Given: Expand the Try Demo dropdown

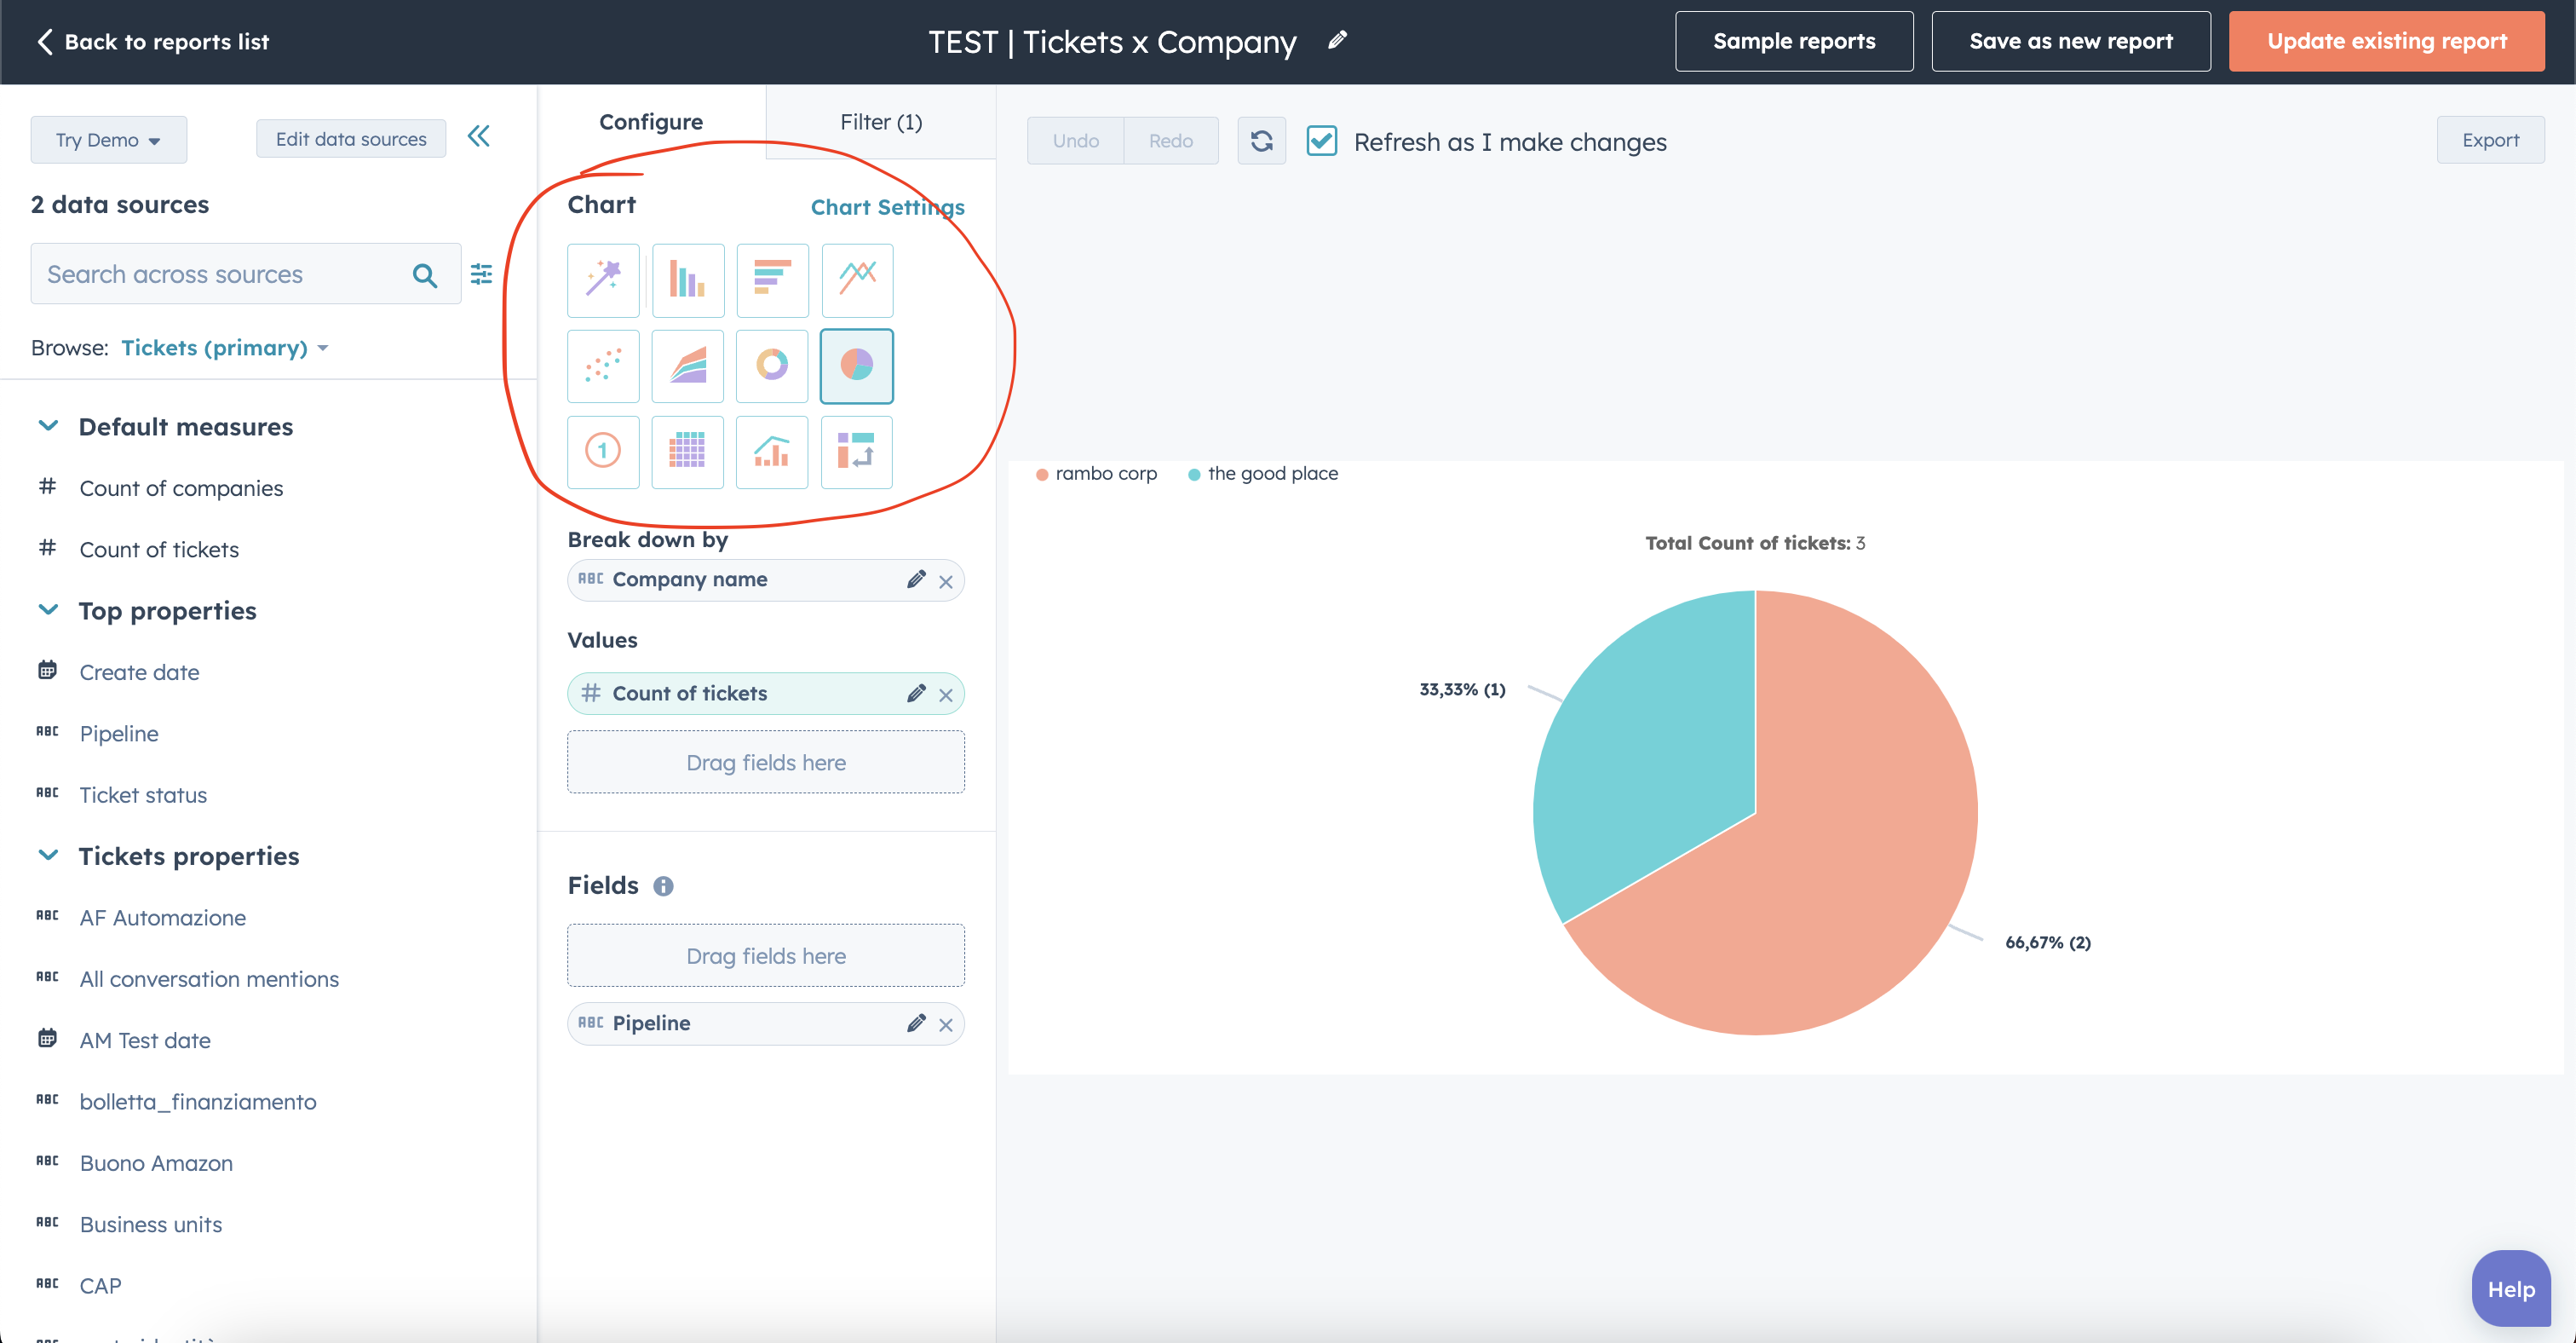Looking at the screenshot, I should tap(108, 139).
